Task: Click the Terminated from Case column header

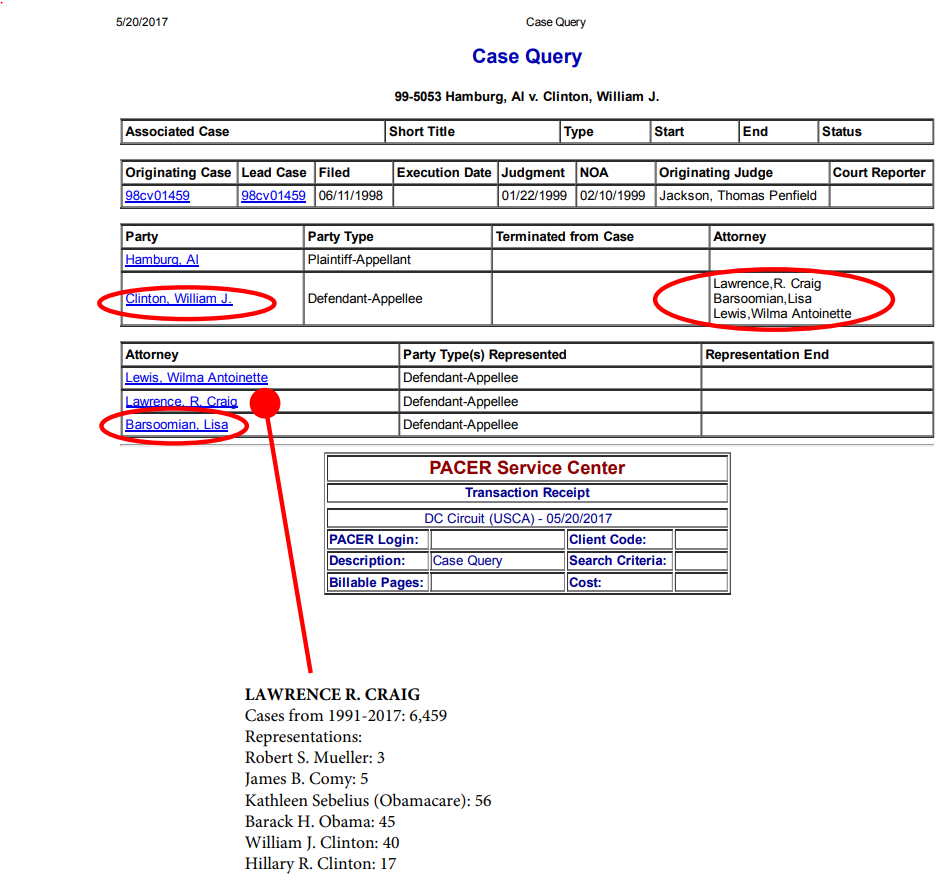Action: (565, 237)
